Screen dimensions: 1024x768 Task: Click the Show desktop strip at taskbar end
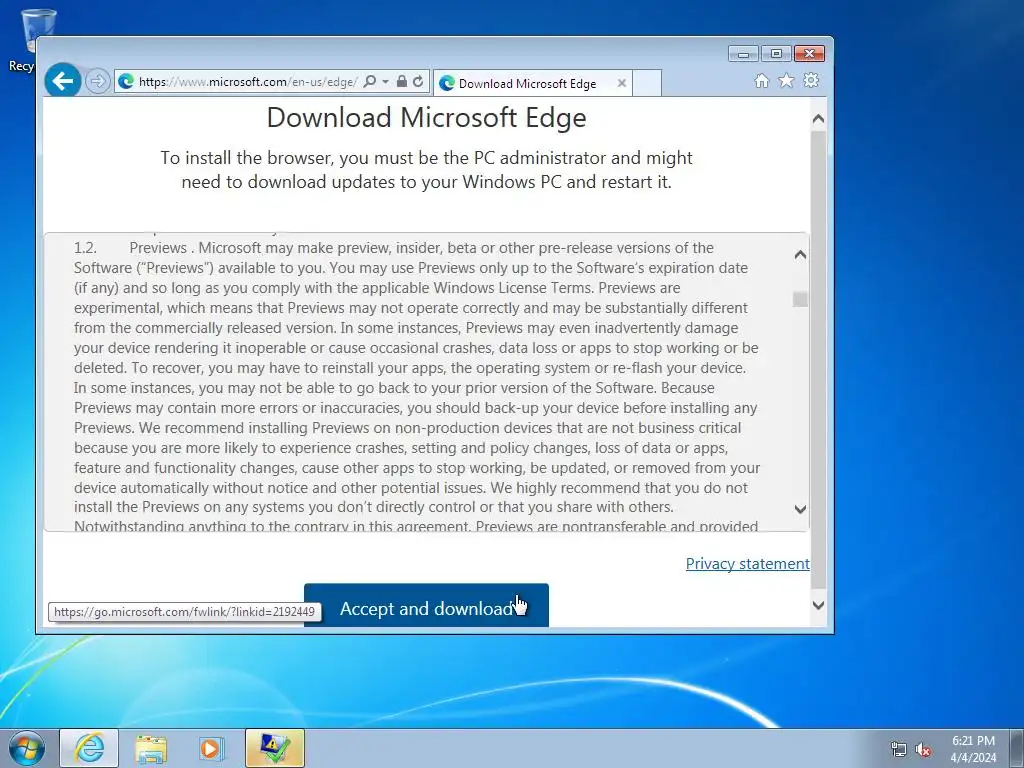coord(1018,748)
